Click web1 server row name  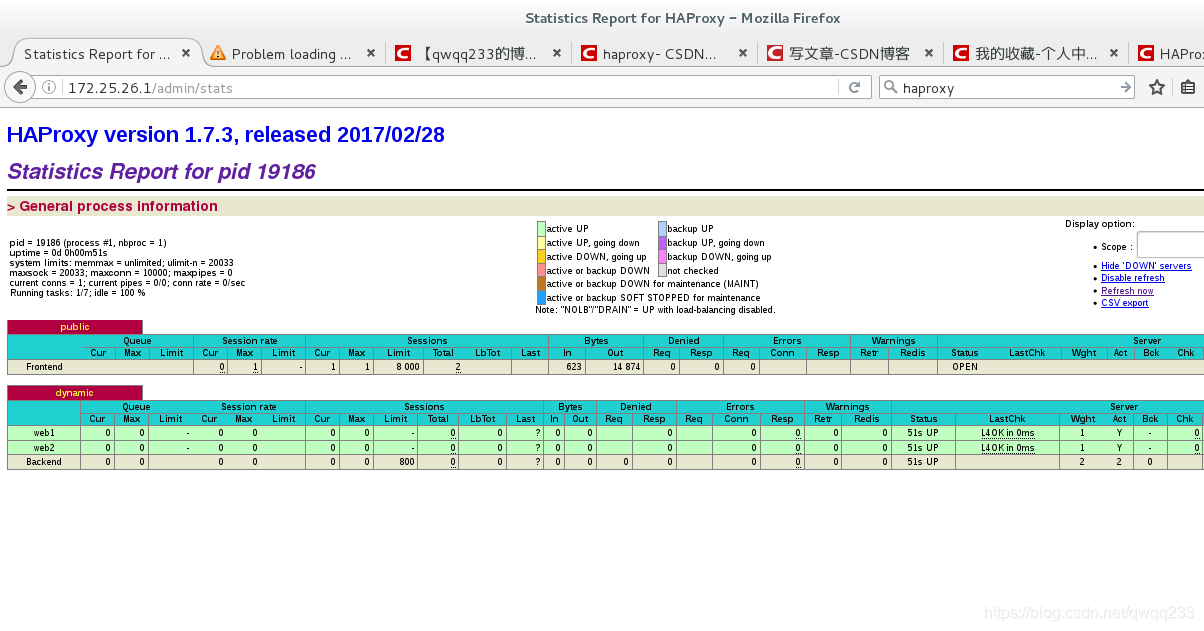(x=44, y=433)
